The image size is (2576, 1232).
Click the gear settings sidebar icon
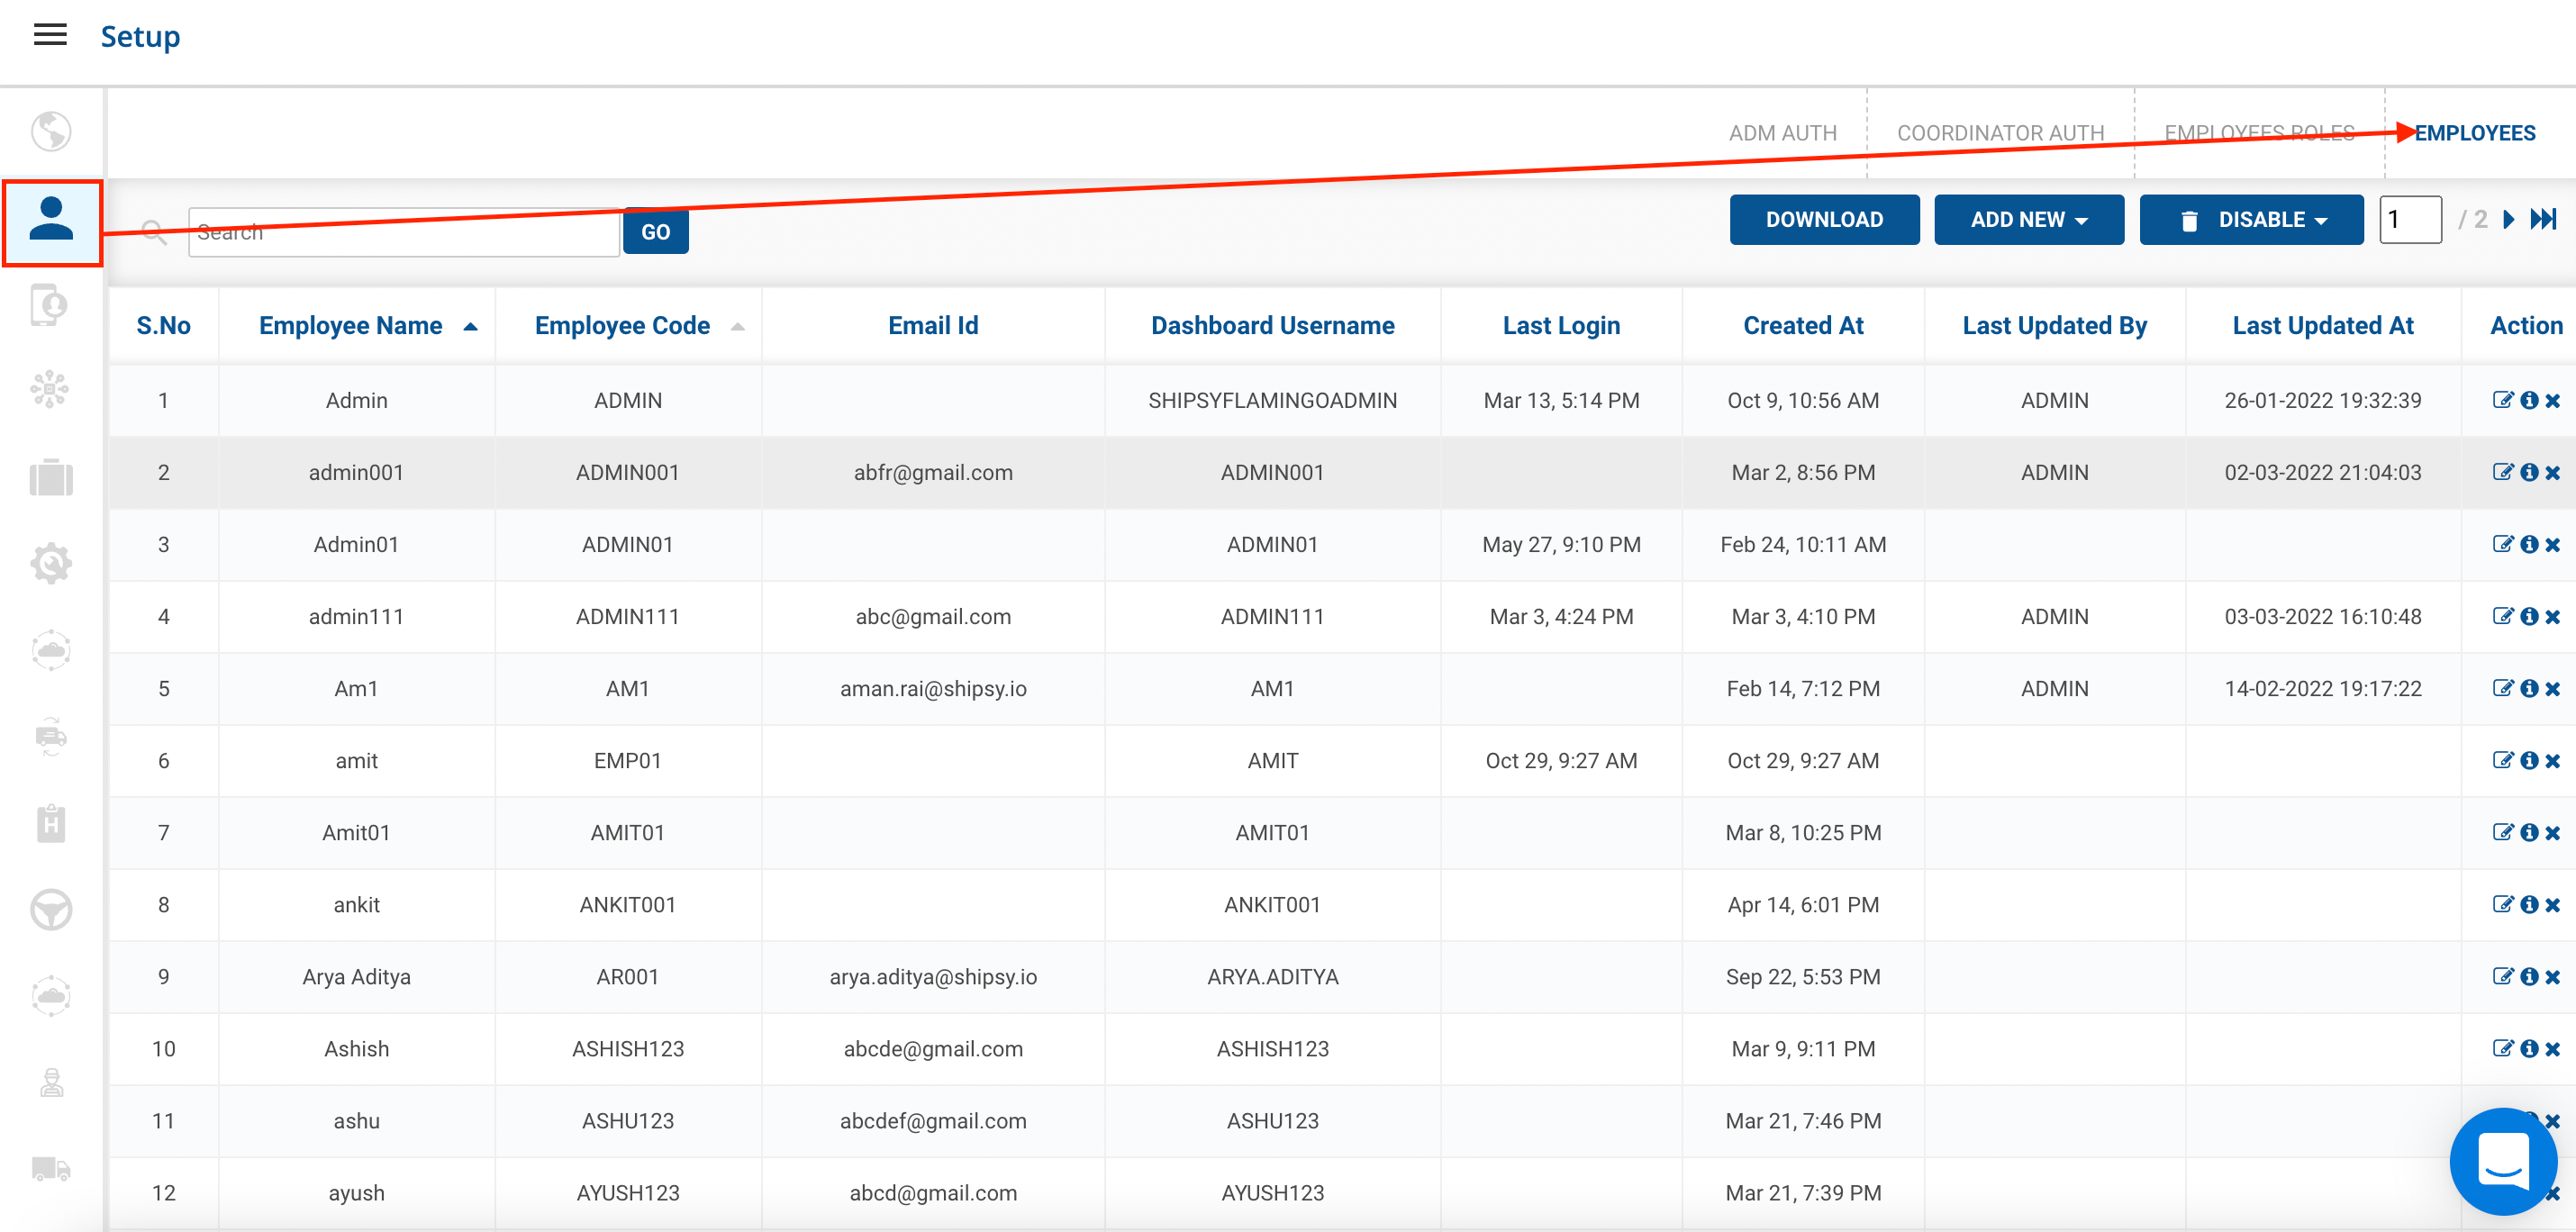tap(51, 564)
